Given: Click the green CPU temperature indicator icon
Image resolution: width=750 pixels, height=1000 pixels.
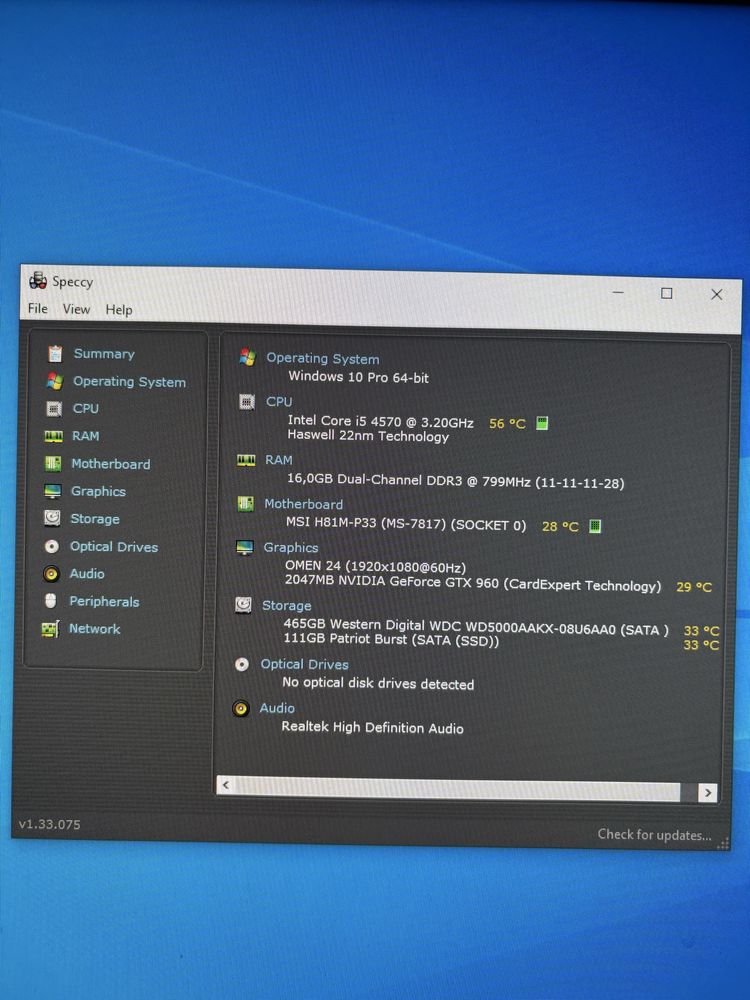Looking at the screenshot, I should tap(542, 423).
